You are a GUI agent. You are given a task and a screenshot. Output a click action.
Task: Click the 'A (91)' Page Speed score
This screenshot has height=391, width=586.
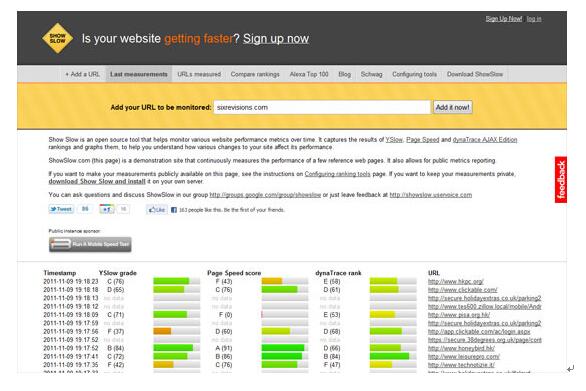tap(223, 348)
